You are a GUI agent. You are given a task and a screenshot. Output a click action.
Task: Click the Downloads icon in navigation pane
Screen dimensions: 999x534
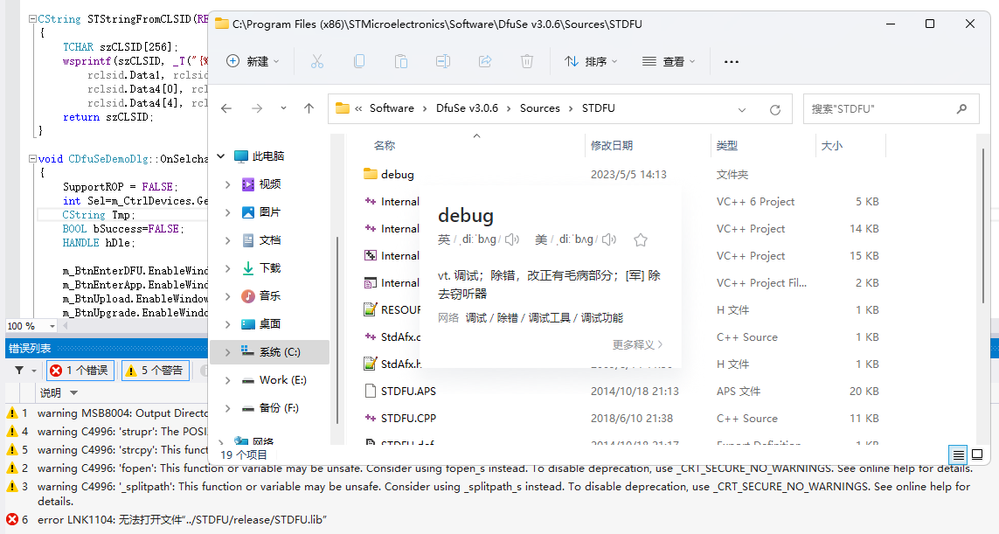click(x=248, y=268)
